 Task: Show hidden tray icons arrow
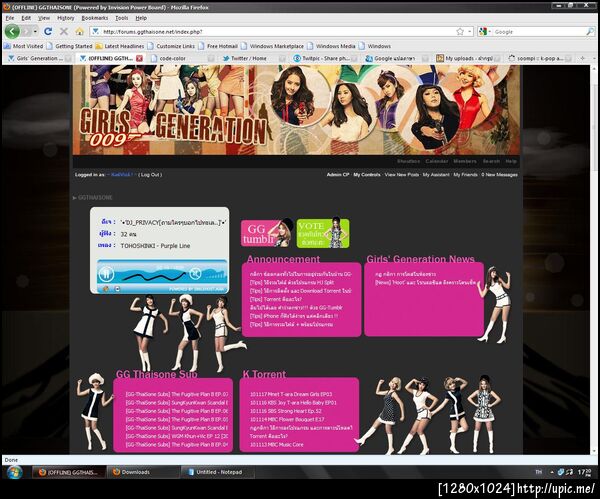click(x=552, y=472)
